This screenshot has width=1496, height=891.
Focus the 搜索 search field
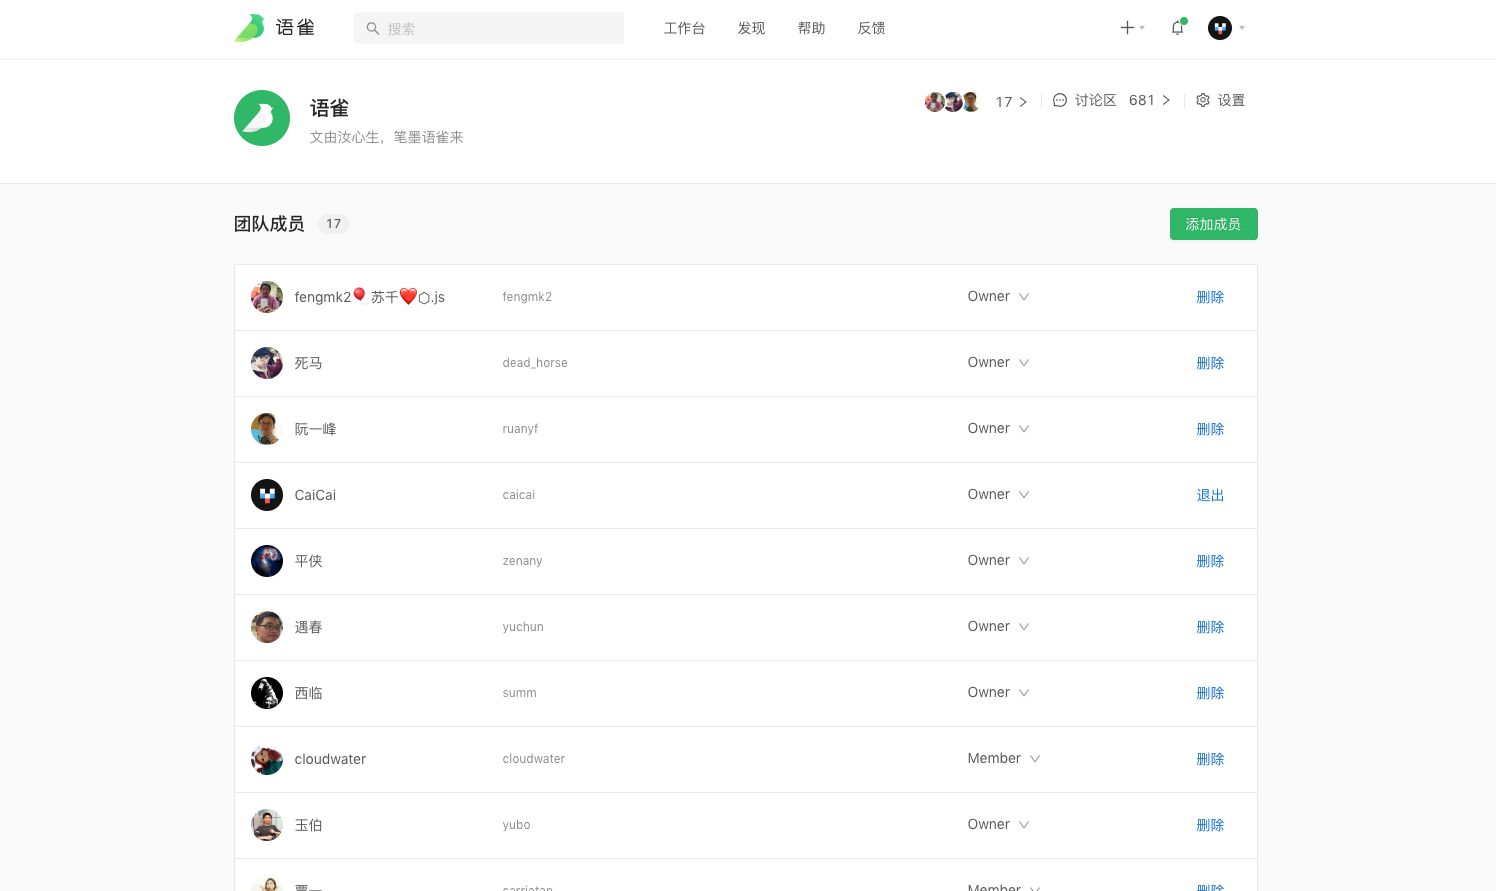pyautogui.click(x=500, y=29)
